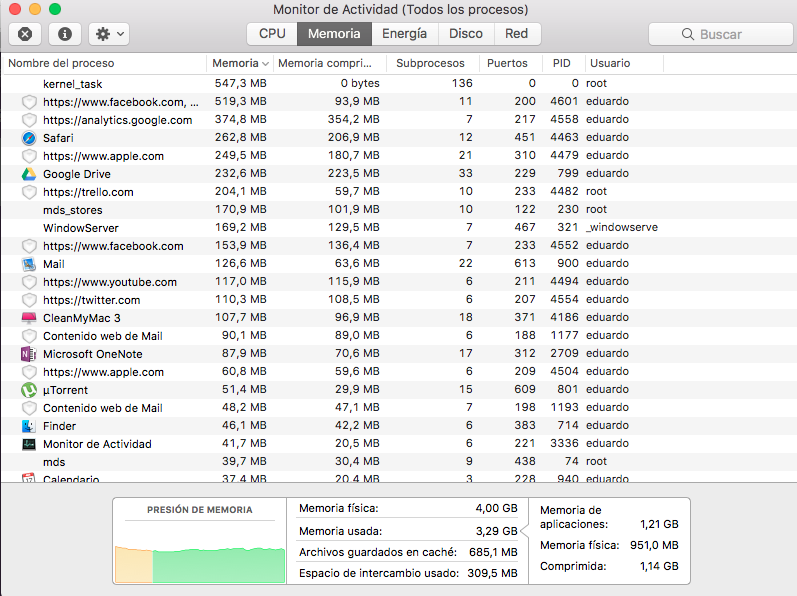Click the CleanMyMac 3 icon

click(x=29, y=318)
